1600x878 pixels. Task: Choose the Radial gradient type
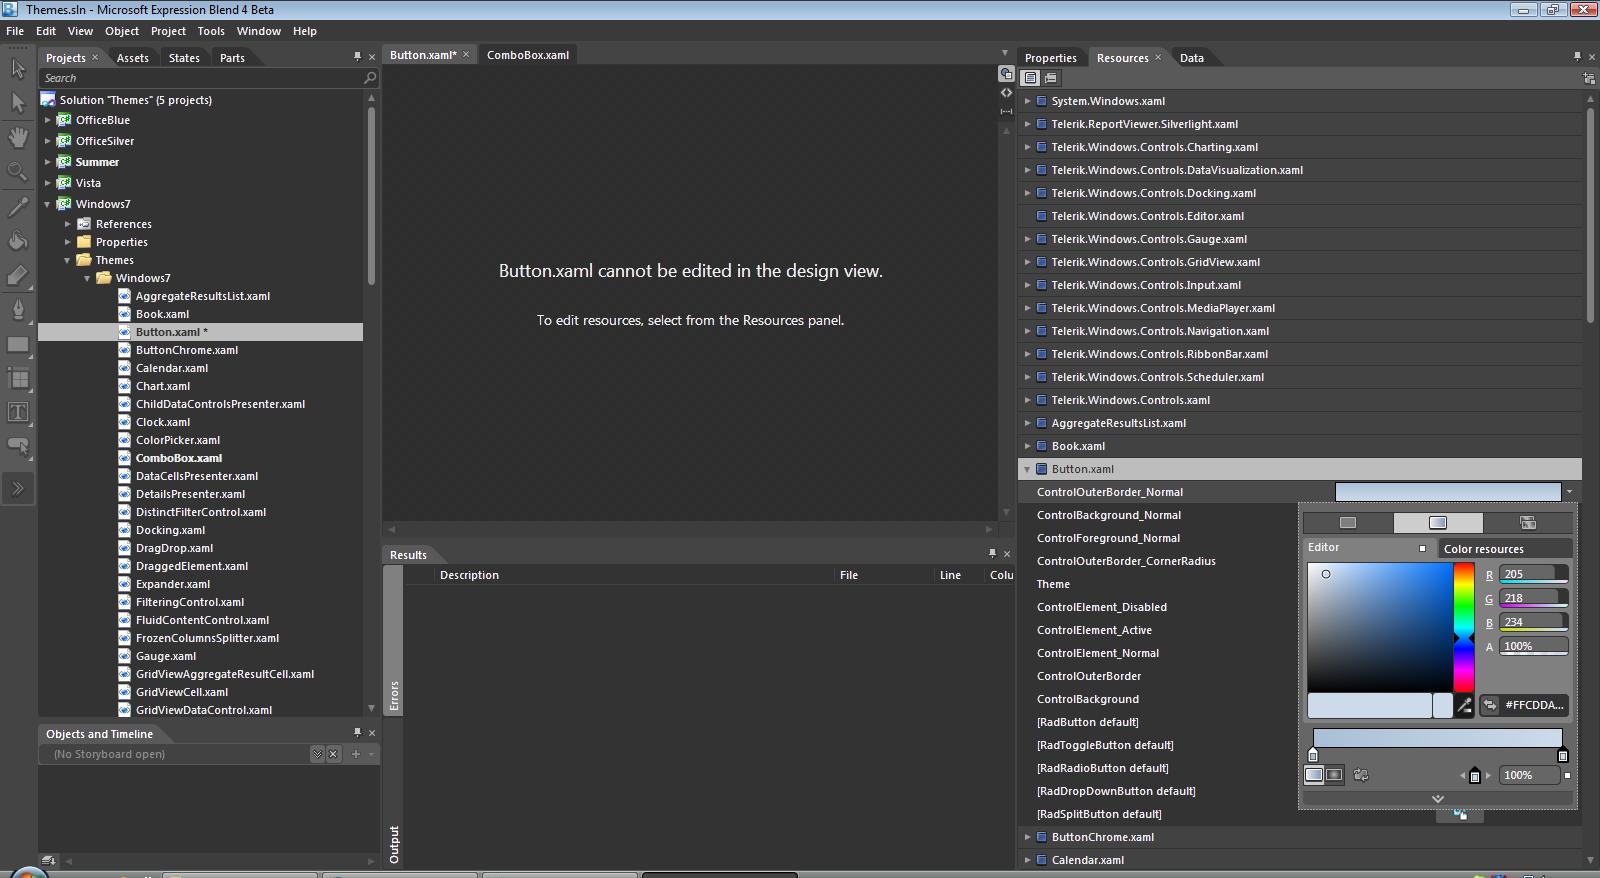click(x=1334, y=775)
